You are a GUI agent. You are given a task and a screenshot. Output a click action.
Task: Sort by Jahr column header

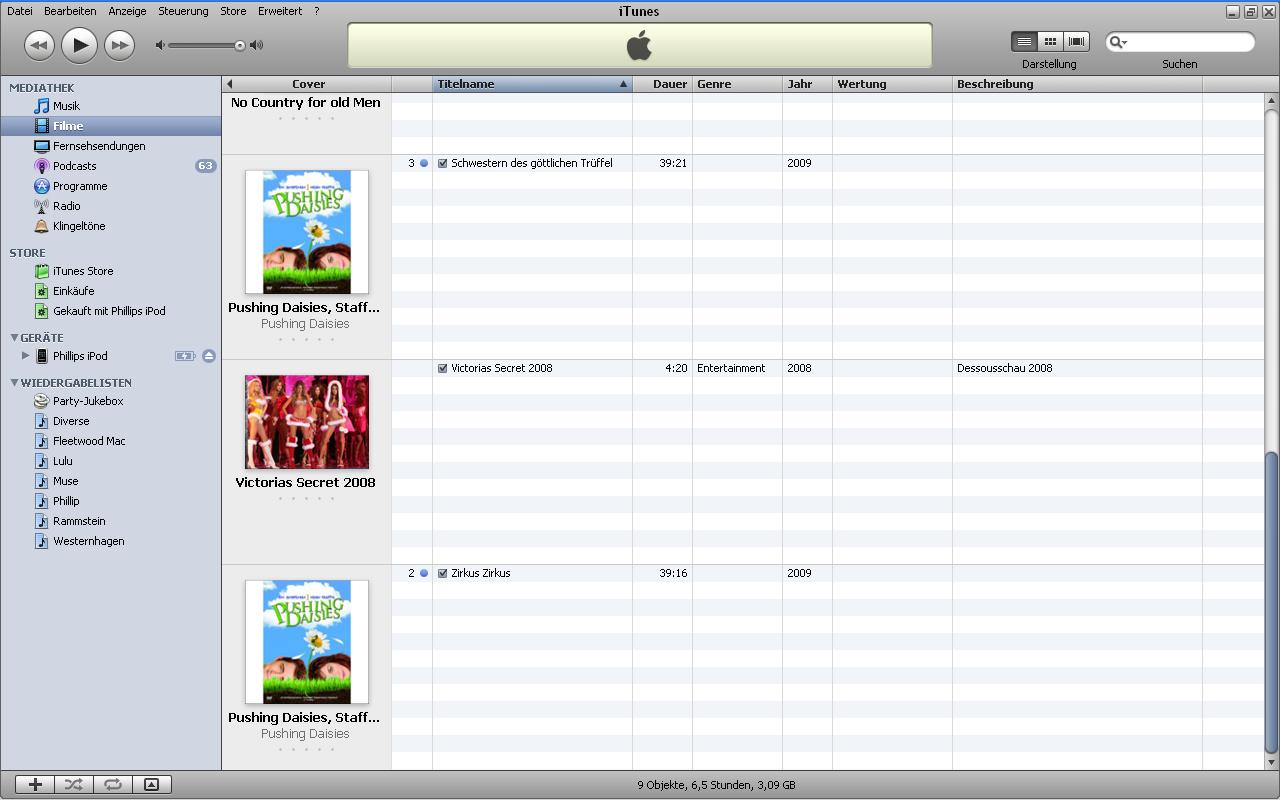pos(807,84)
